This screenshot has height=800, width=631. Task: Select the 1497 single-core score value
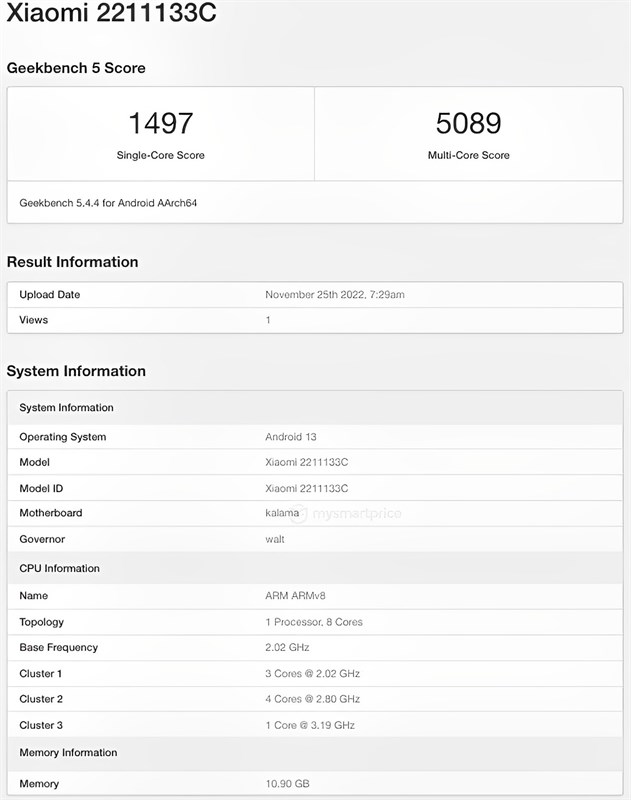(161, 123)
